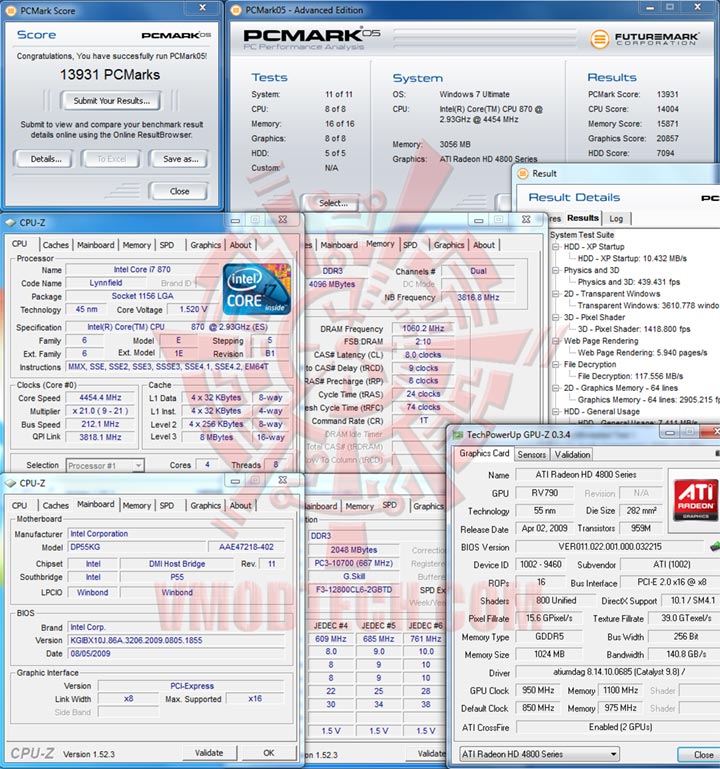This screenshot has width=720, height=769.
Task: Open SPD tab in the CPU-Z motherboard window
Action: click(x=167, y=506)
